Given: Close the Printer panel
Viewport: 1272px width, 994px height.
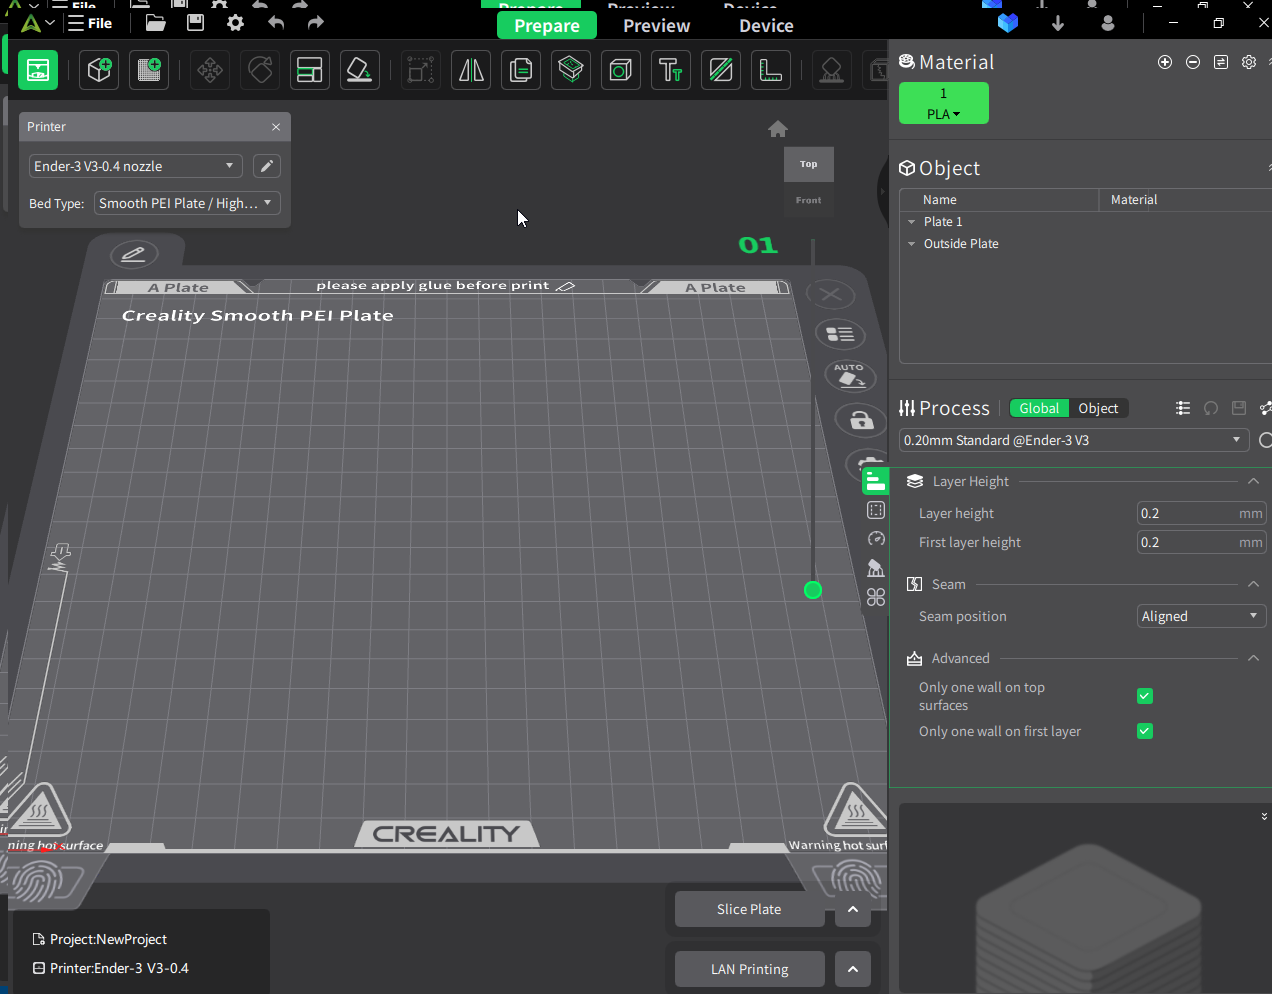Looking at the screenshot, I should pyautogui.click(x=276, y=127).
